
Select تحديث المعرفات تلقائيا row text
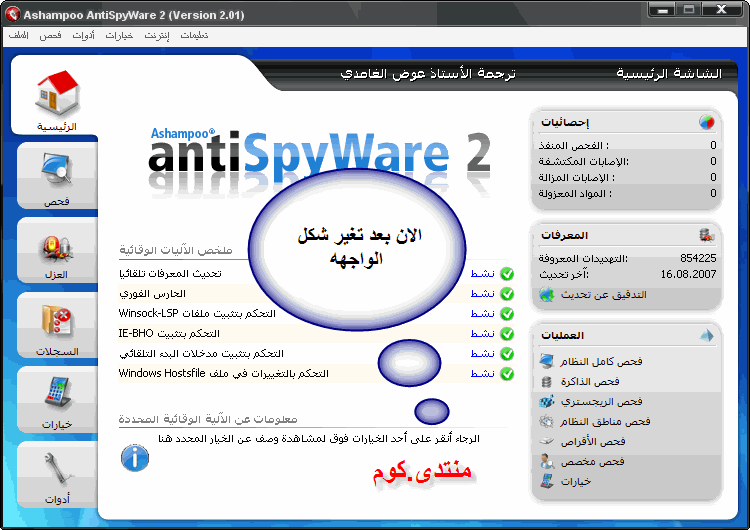click(170, 274)
